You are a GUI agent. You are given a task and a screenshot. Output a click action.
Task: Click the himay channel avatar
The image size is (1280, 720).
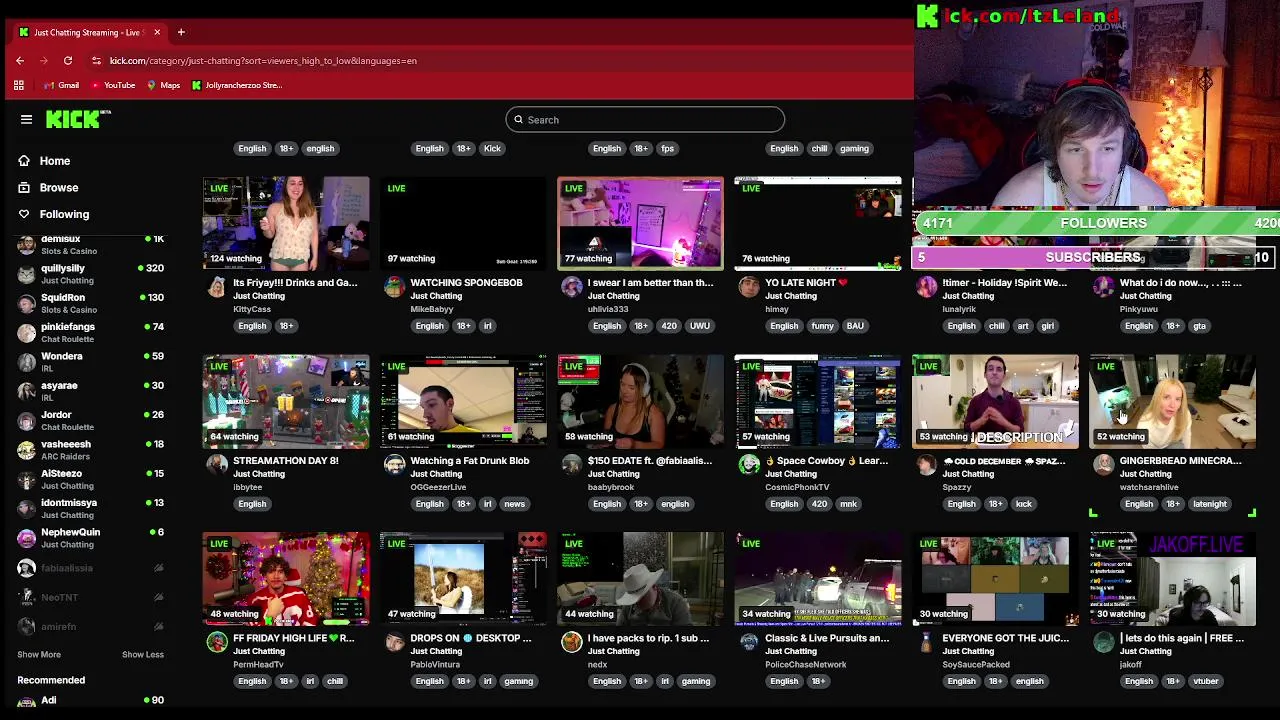click(x=749, y=288)
